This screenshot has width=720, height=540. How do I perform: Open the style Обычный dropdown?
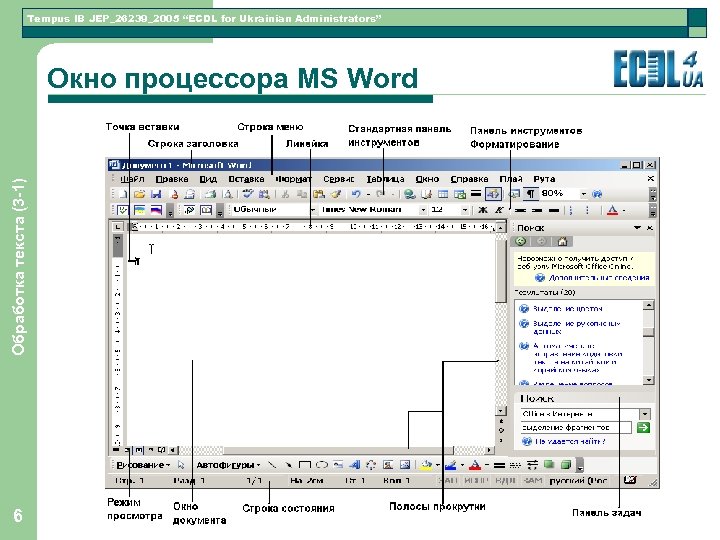313,210
